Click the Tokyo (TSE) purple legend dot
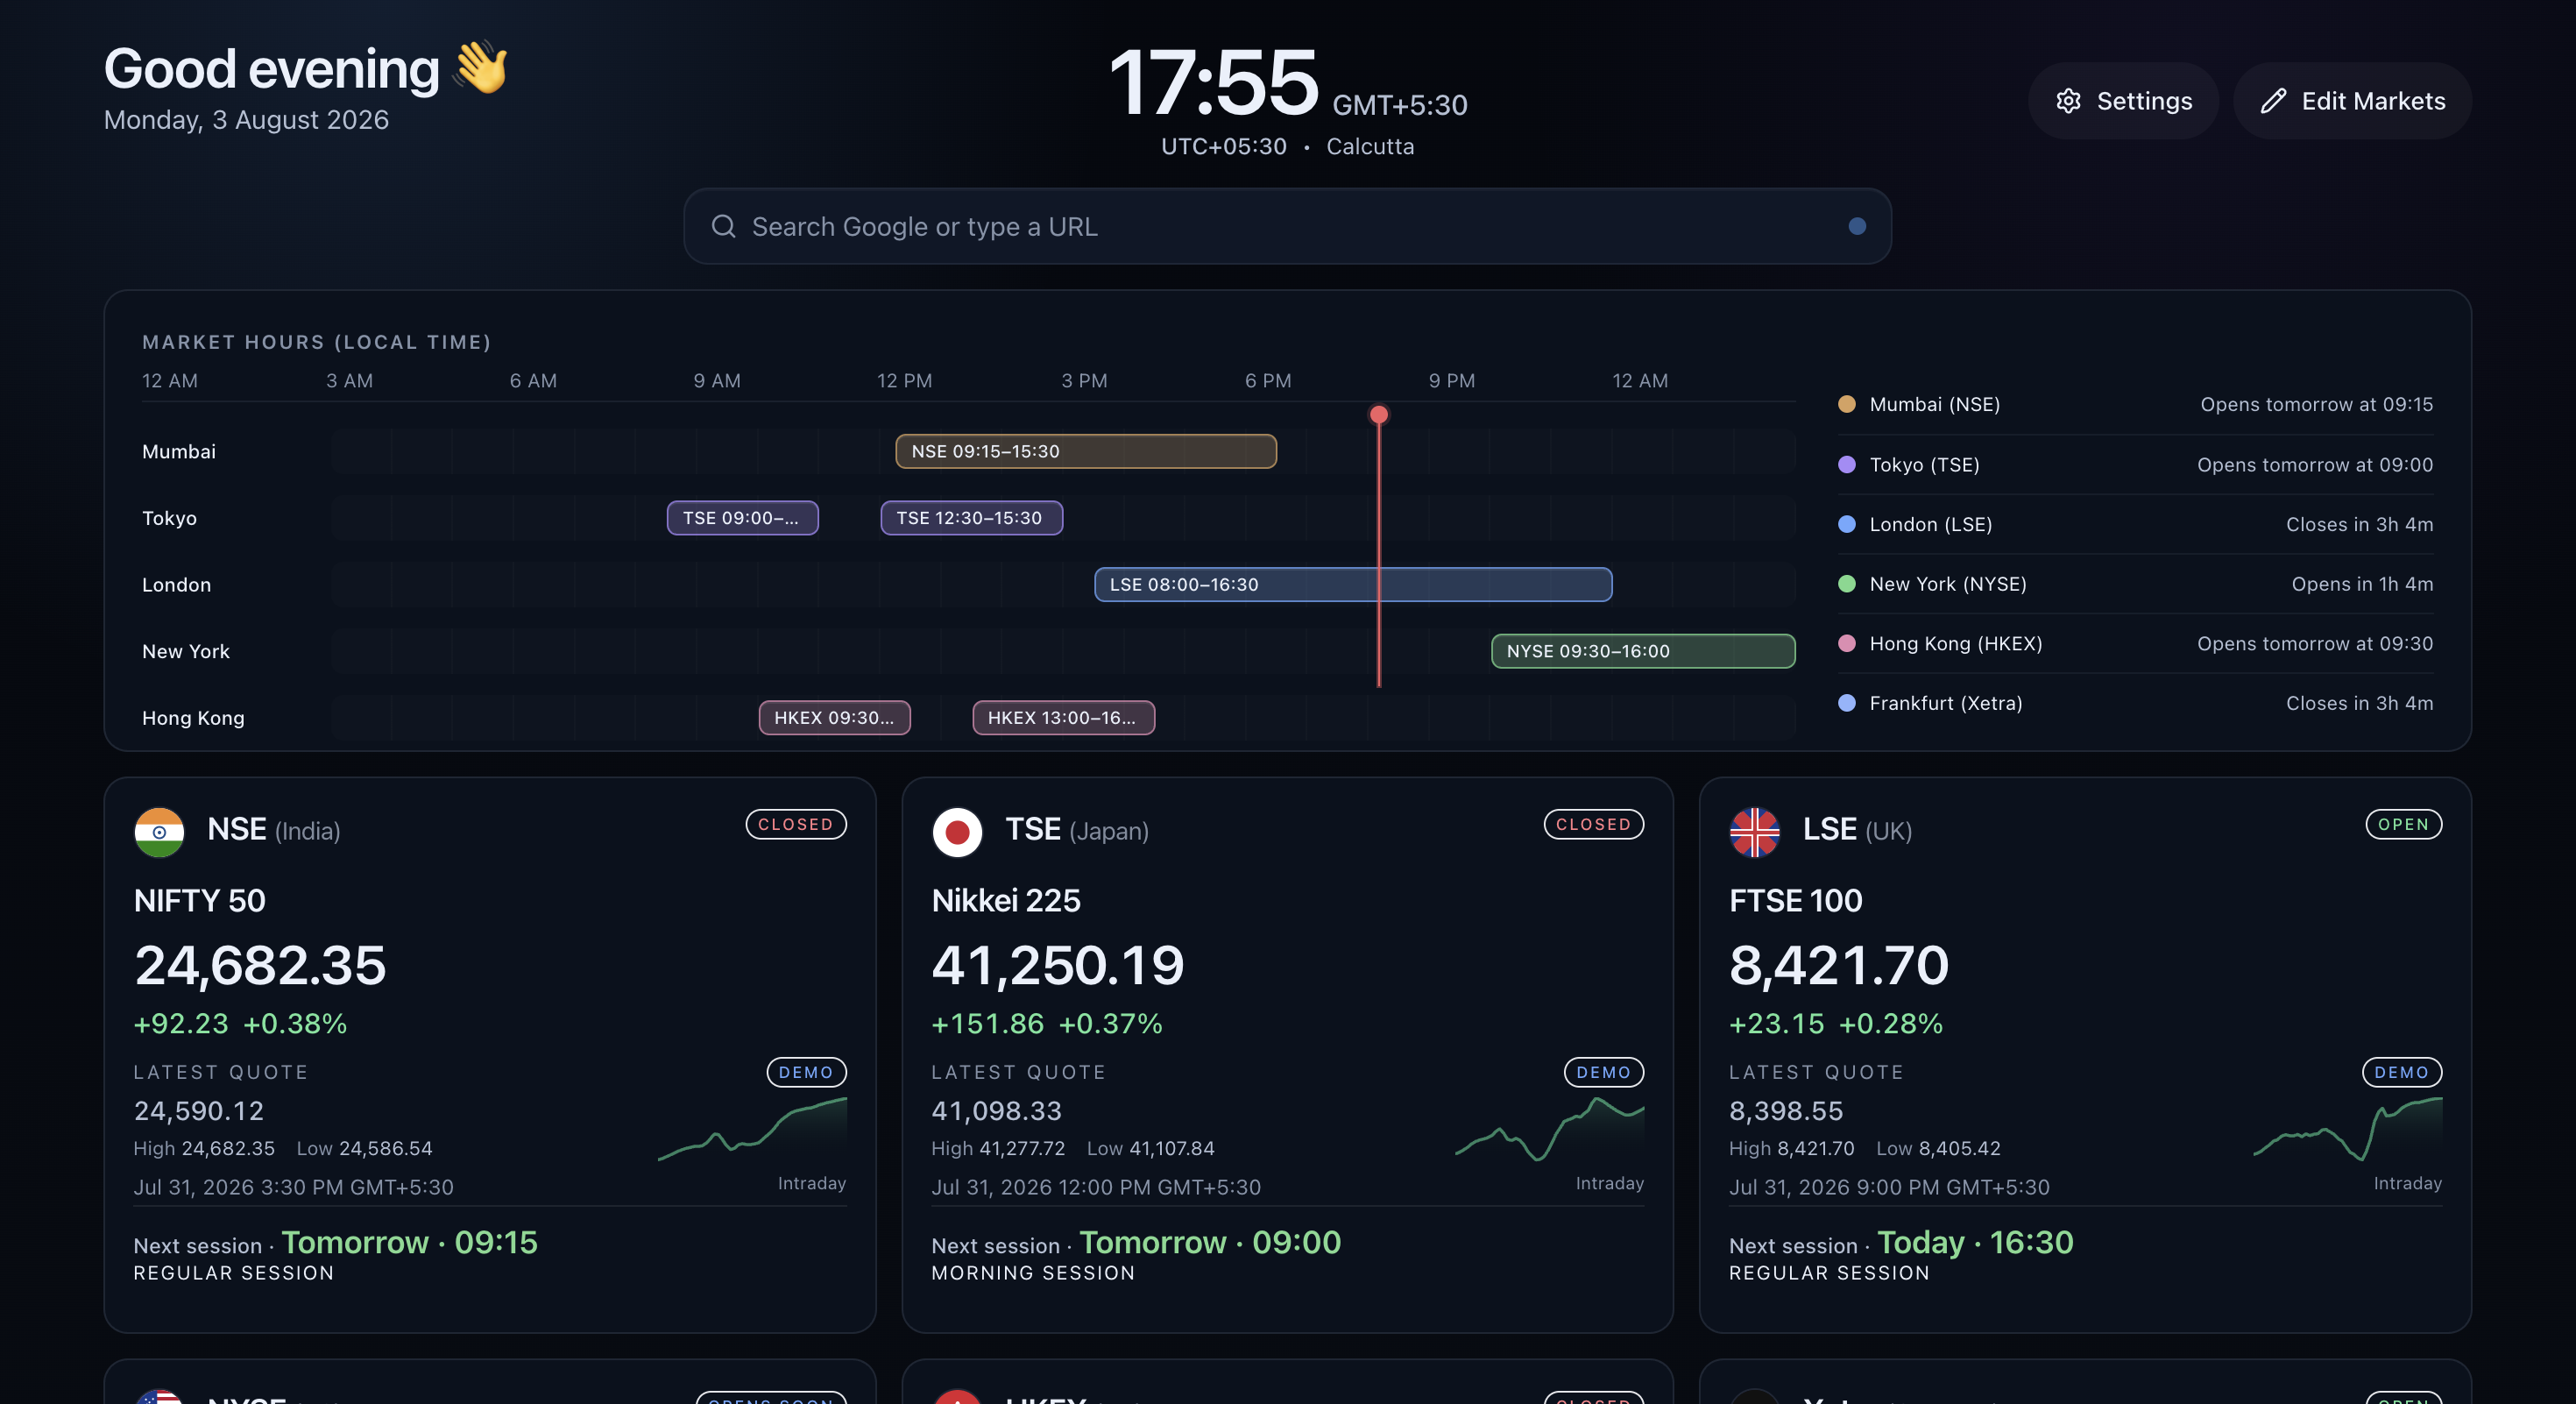 (1847, 465)
